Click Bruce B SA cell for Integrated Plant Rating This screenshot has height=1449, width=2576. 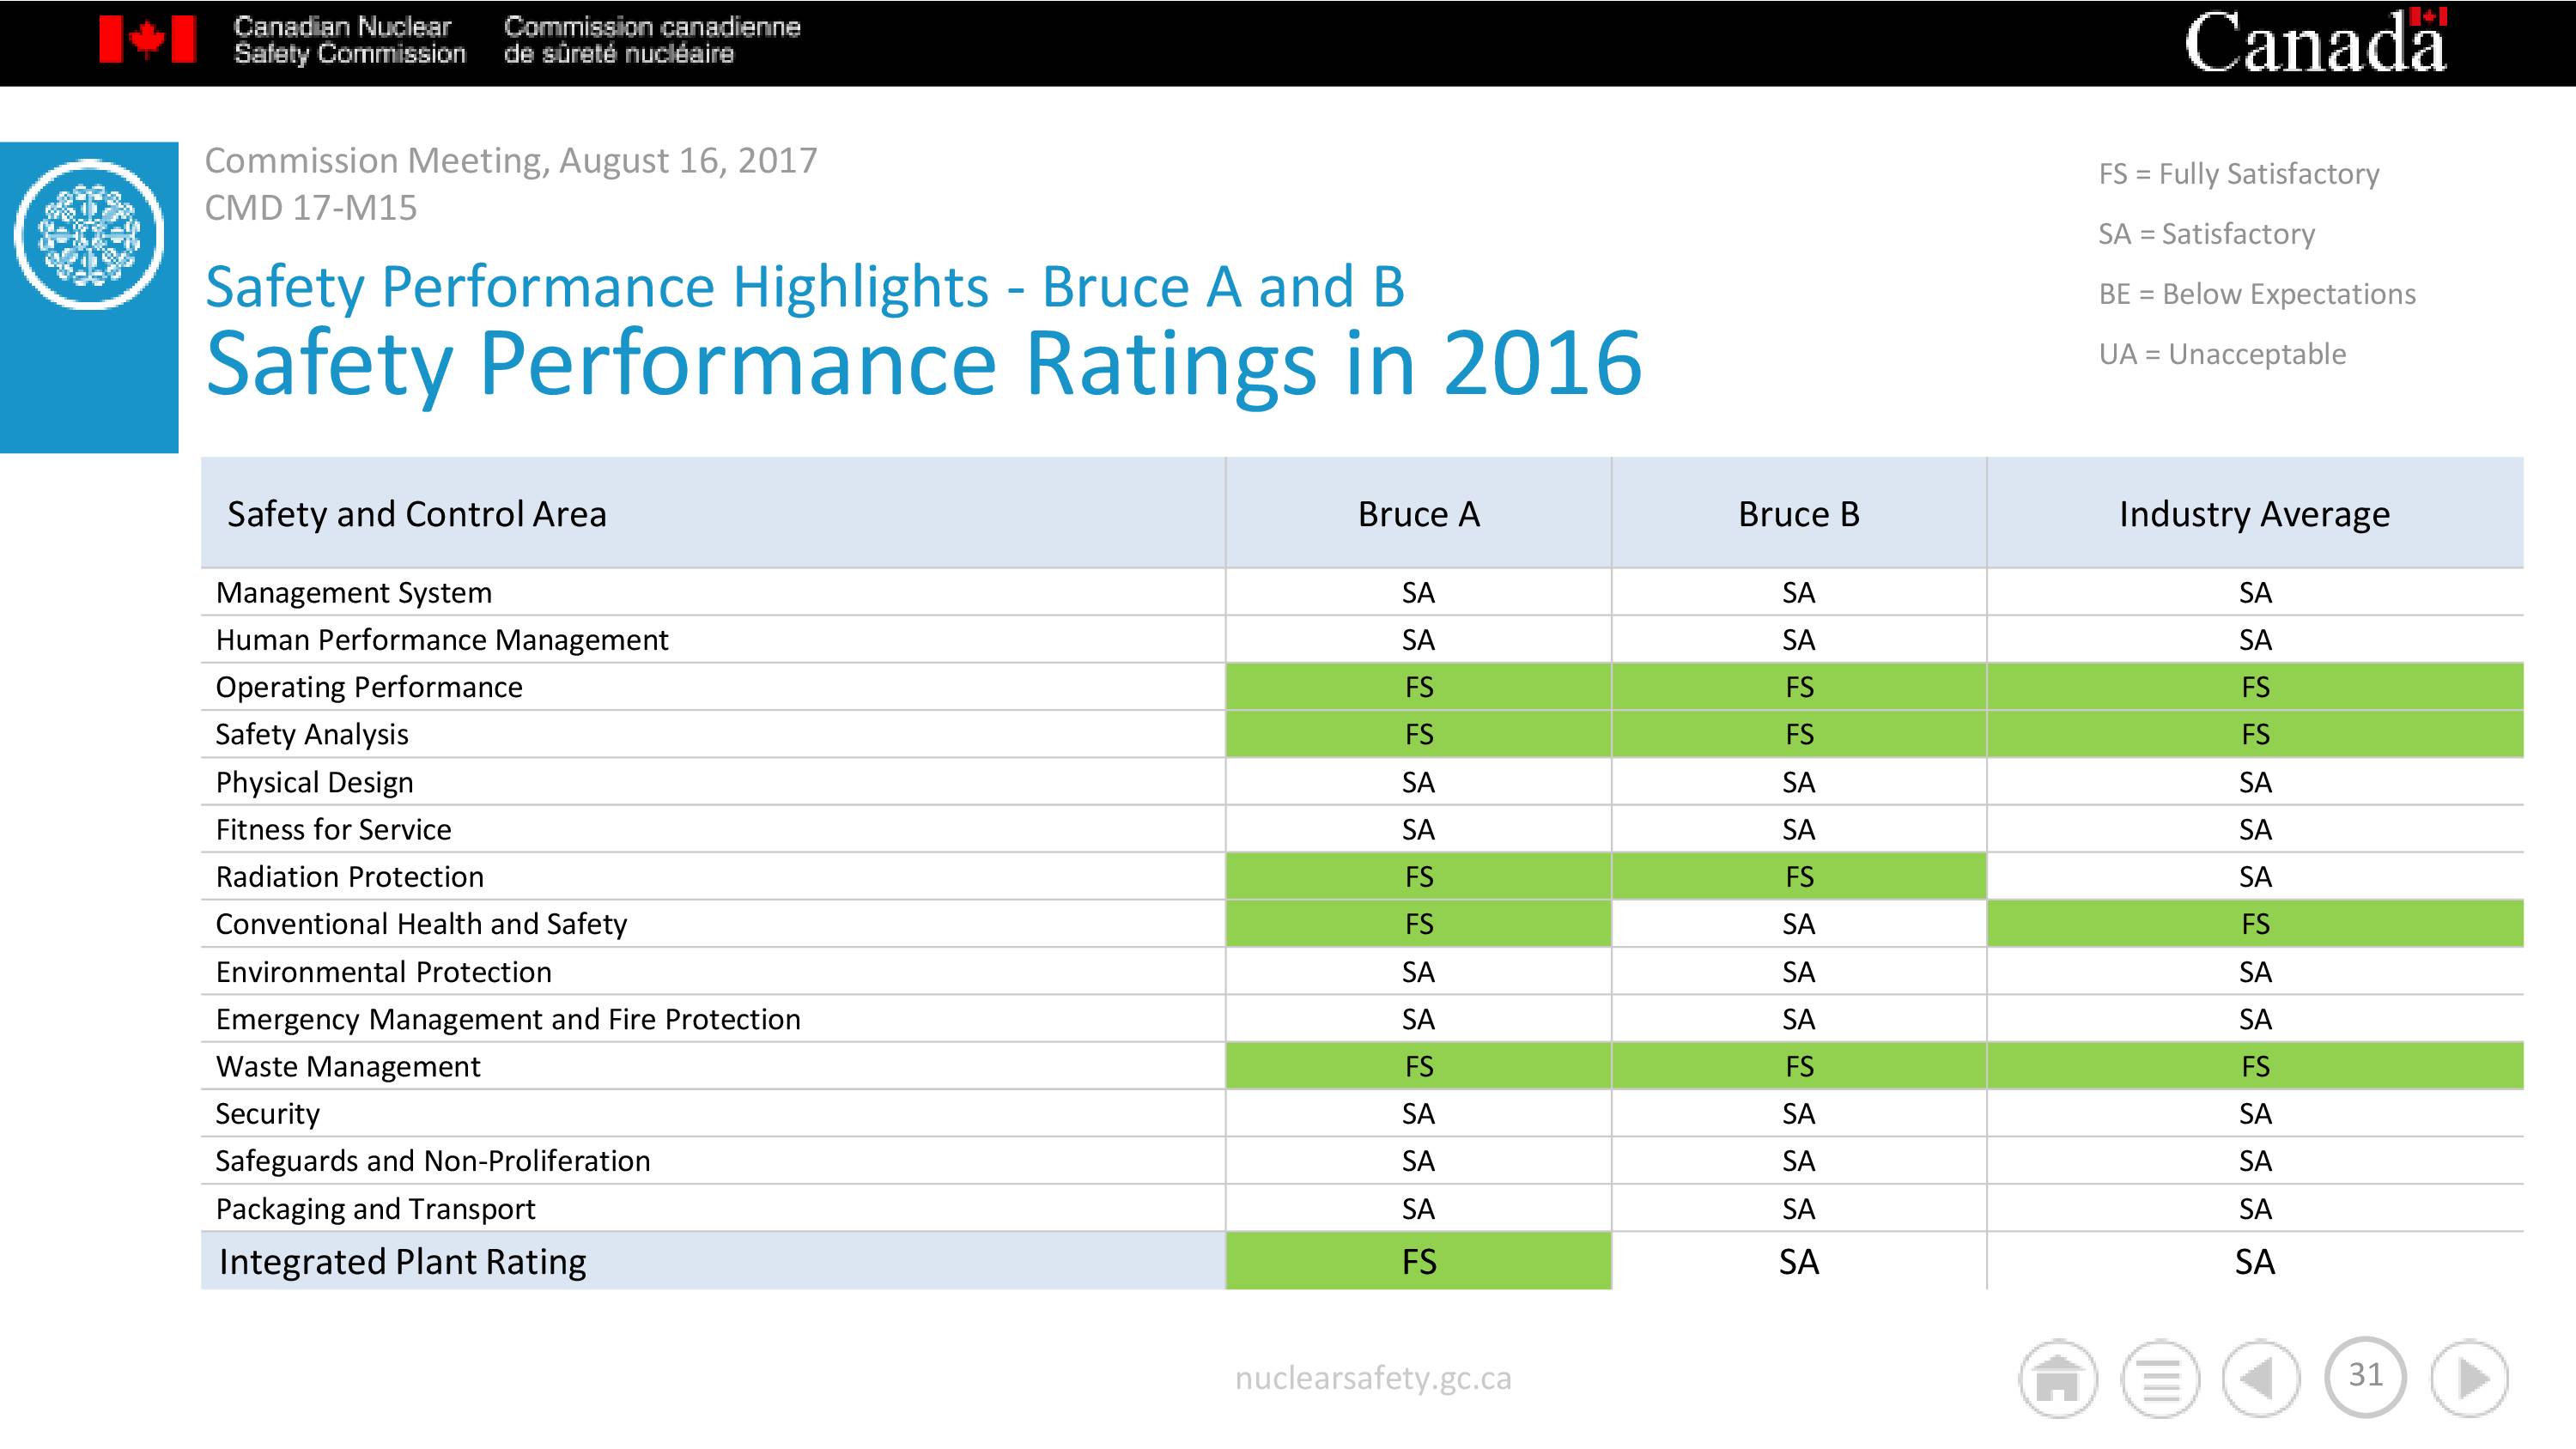point(1798,1261)
